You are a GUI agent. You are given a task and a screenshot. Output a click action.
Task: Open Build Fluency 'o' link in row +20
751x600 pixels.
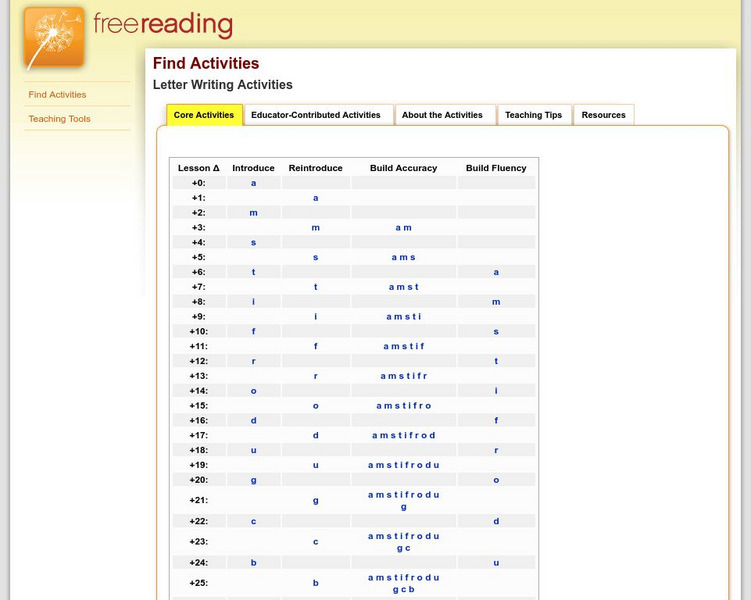[x=496, y=480]
